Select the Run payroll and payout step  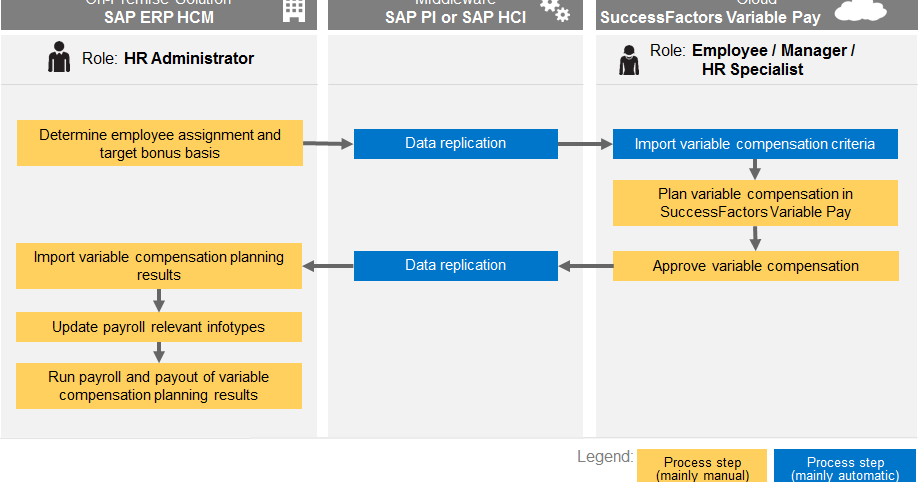[x=159, y=386]
